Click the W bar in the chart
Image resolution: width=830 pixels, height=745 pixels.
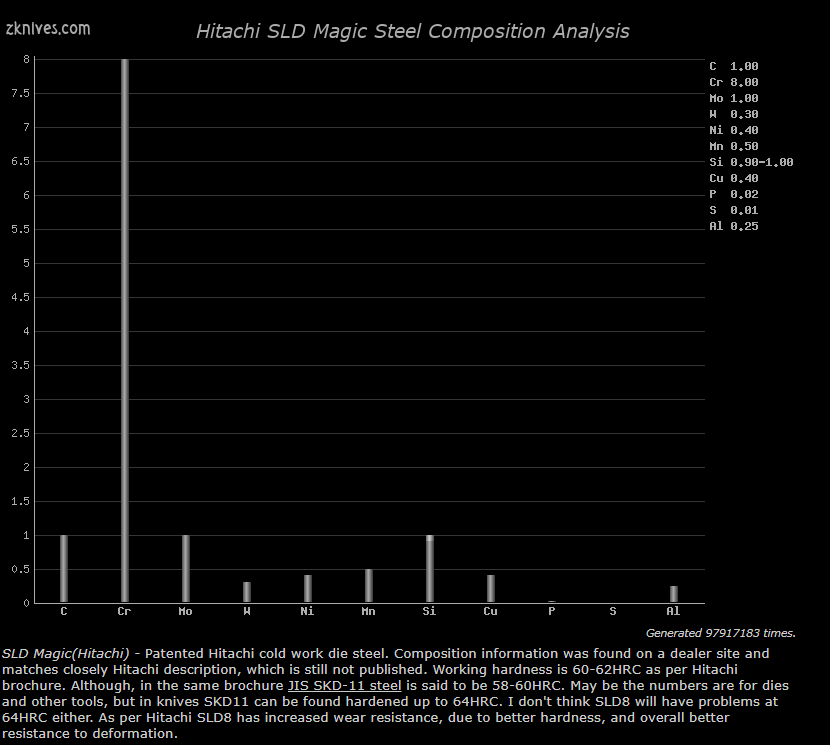pos(247,593)
